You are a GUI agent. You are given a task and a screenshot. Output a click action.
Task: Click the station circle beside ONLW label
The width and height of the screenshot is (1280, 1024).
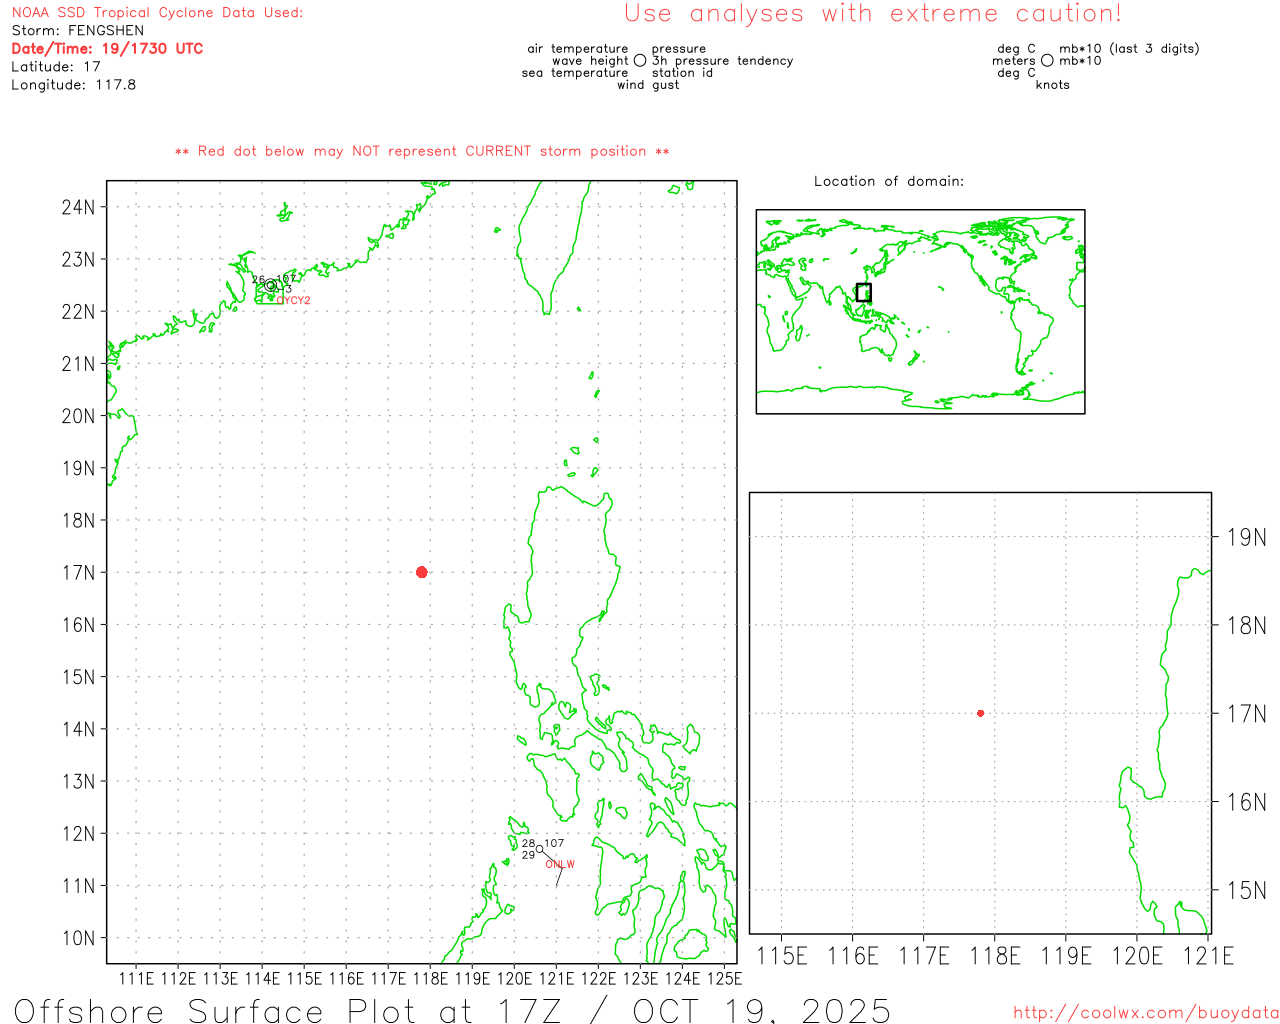click(x=540, y=849)
